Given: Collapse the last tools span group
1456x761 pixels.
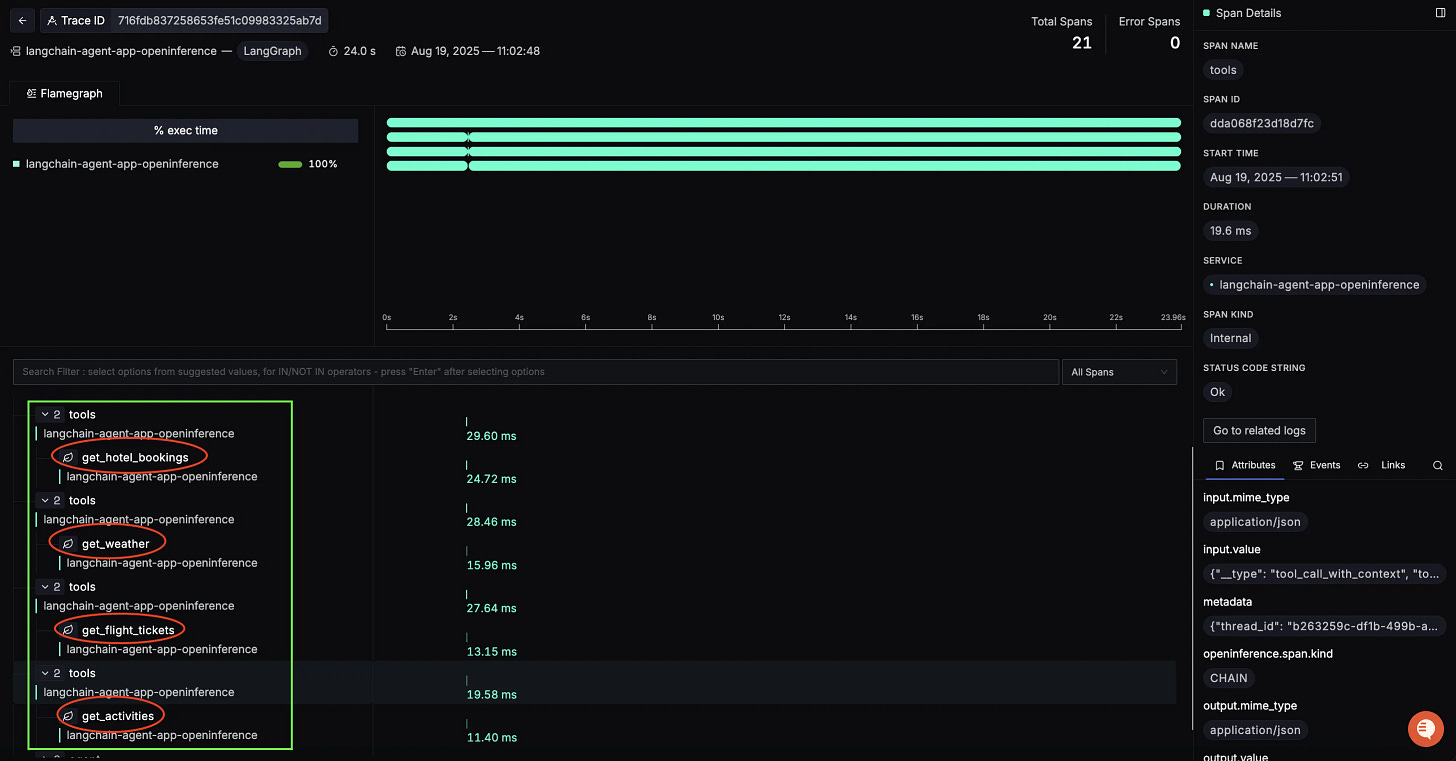Looking at the screenshot, I should point(44,673).
